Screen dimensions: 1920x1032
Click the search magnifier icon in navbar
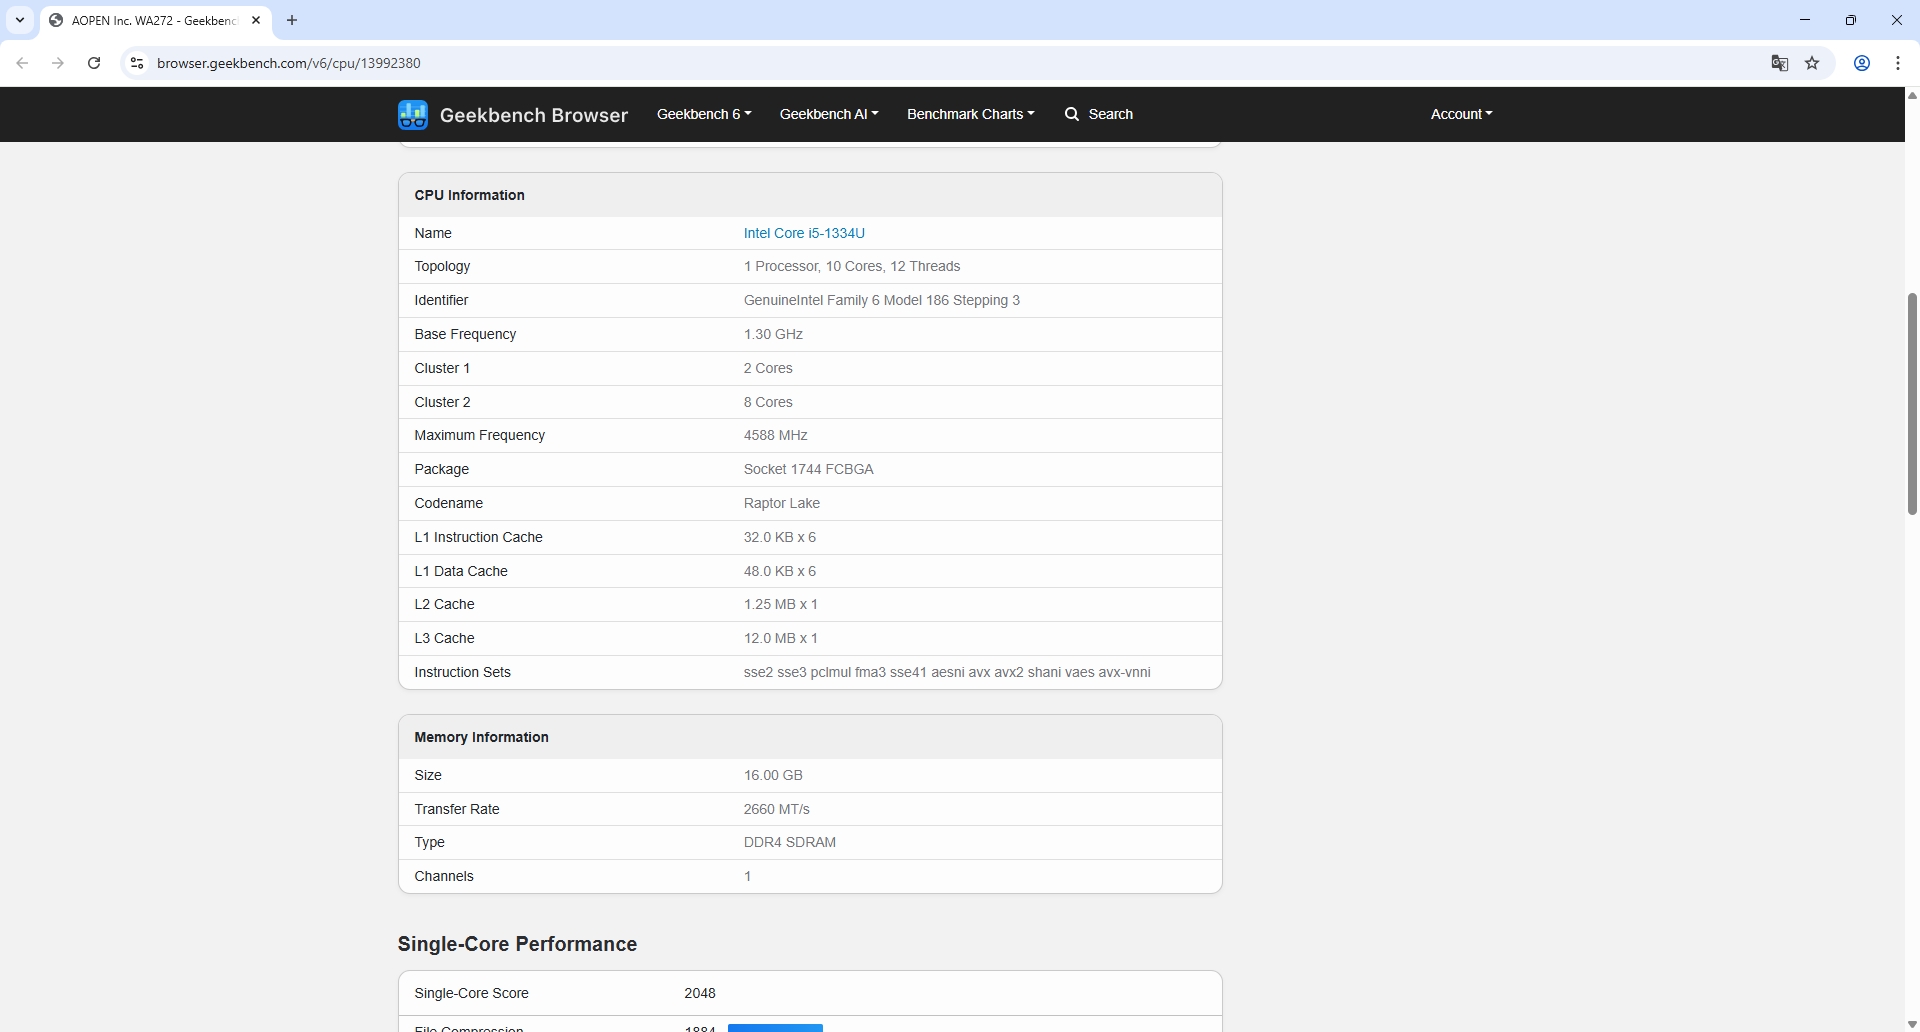pos(1072,114)
